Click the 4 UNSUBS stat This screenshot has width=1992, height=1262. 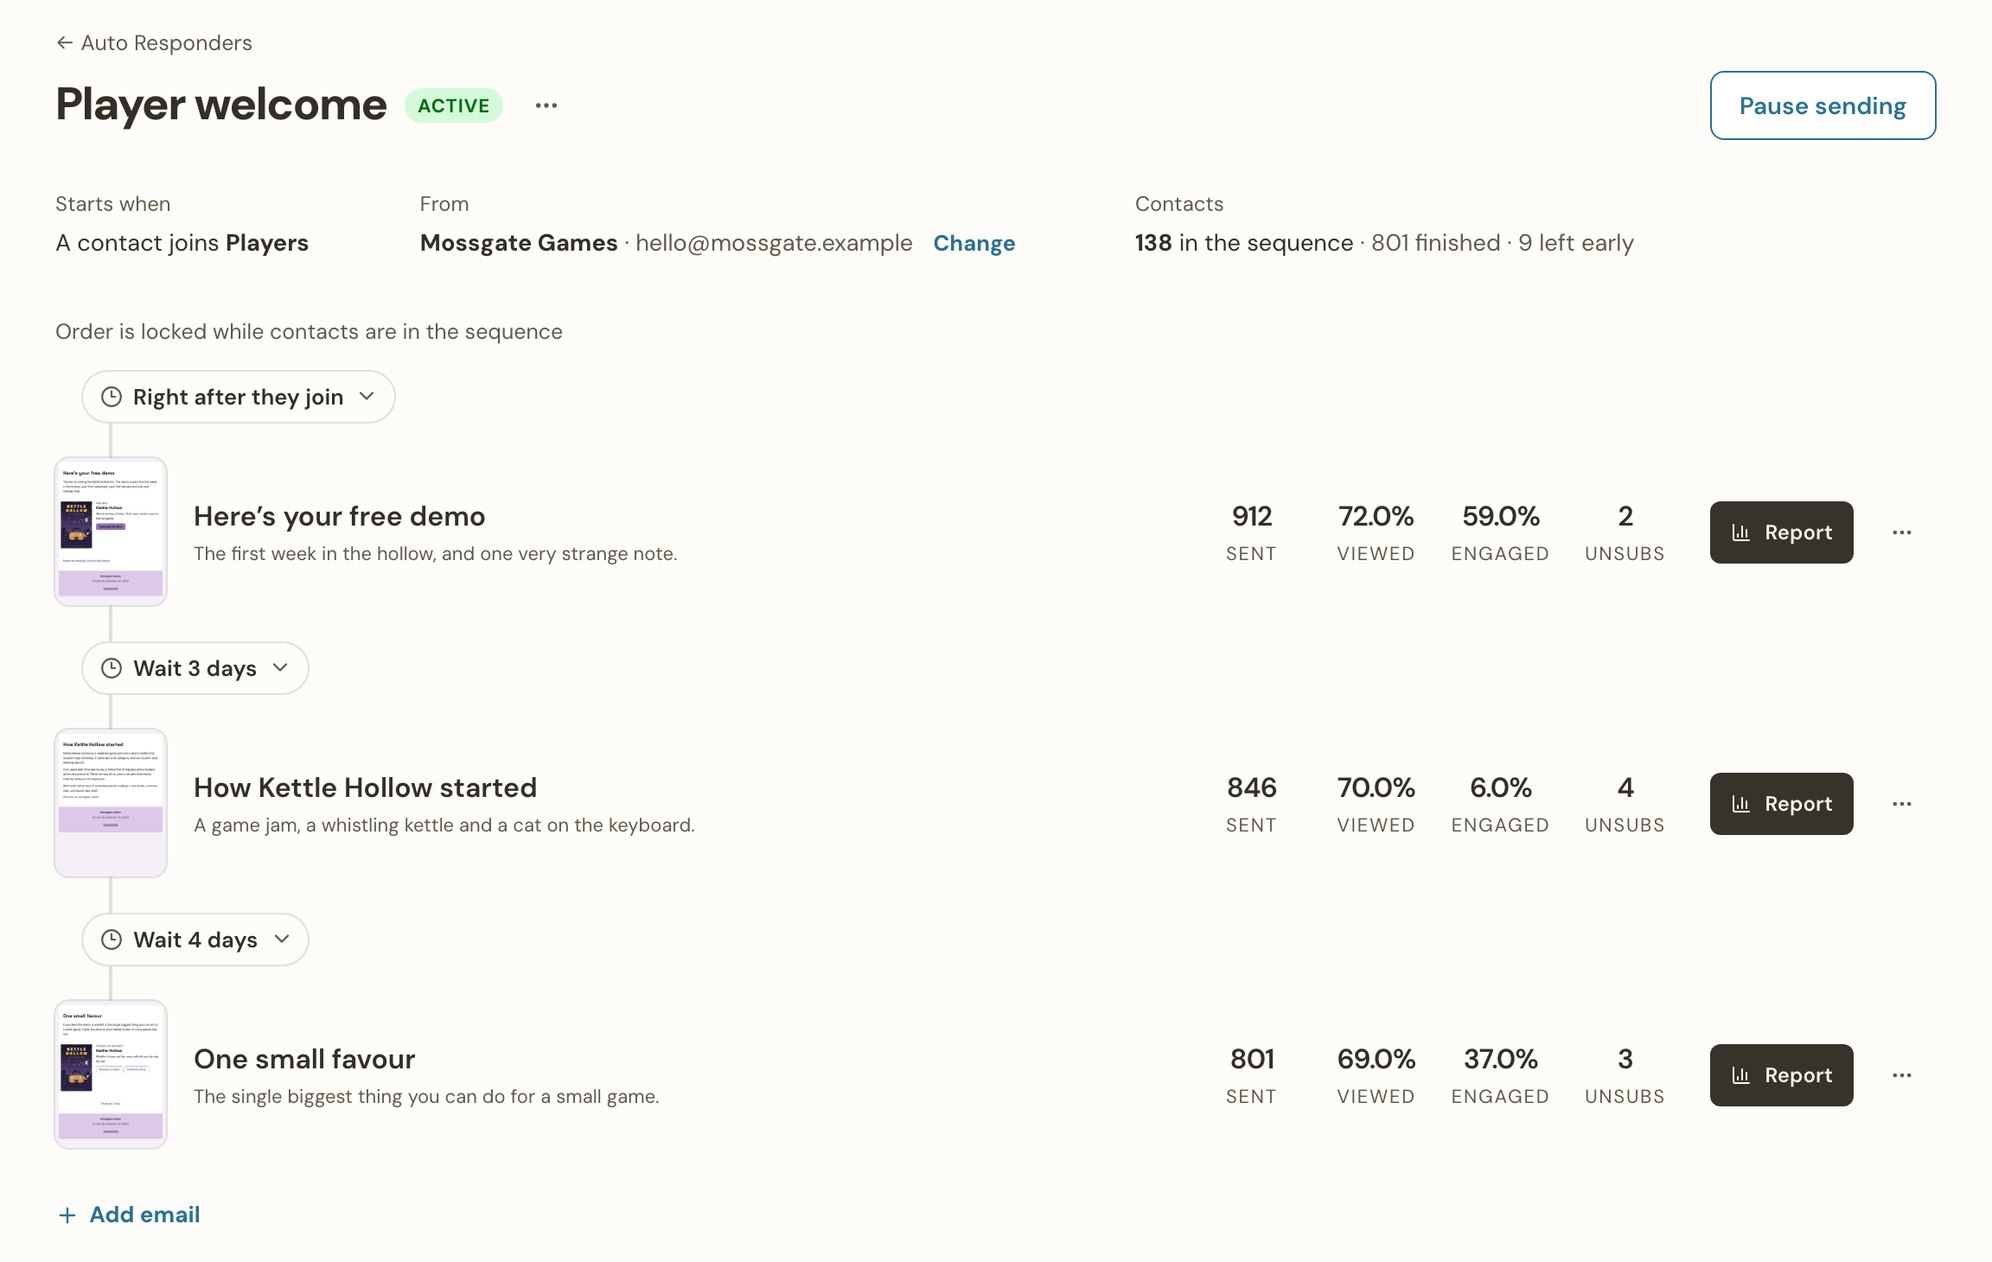pos(1625,804)
